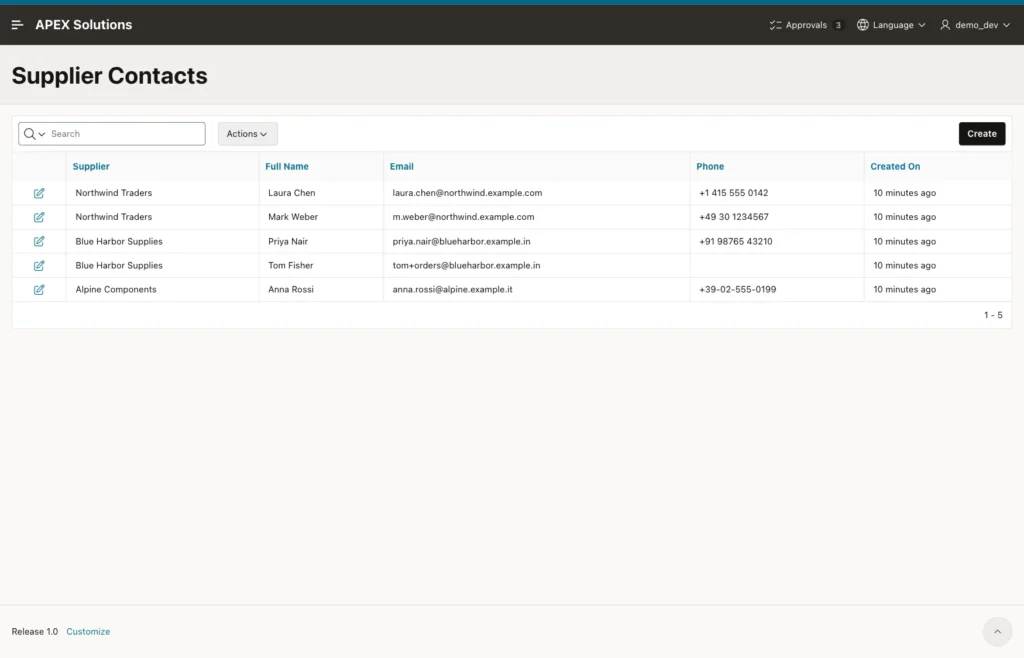Click phone number +91 98765 43210
Screen dimensions: 1024x658
[x=735, y=242]
